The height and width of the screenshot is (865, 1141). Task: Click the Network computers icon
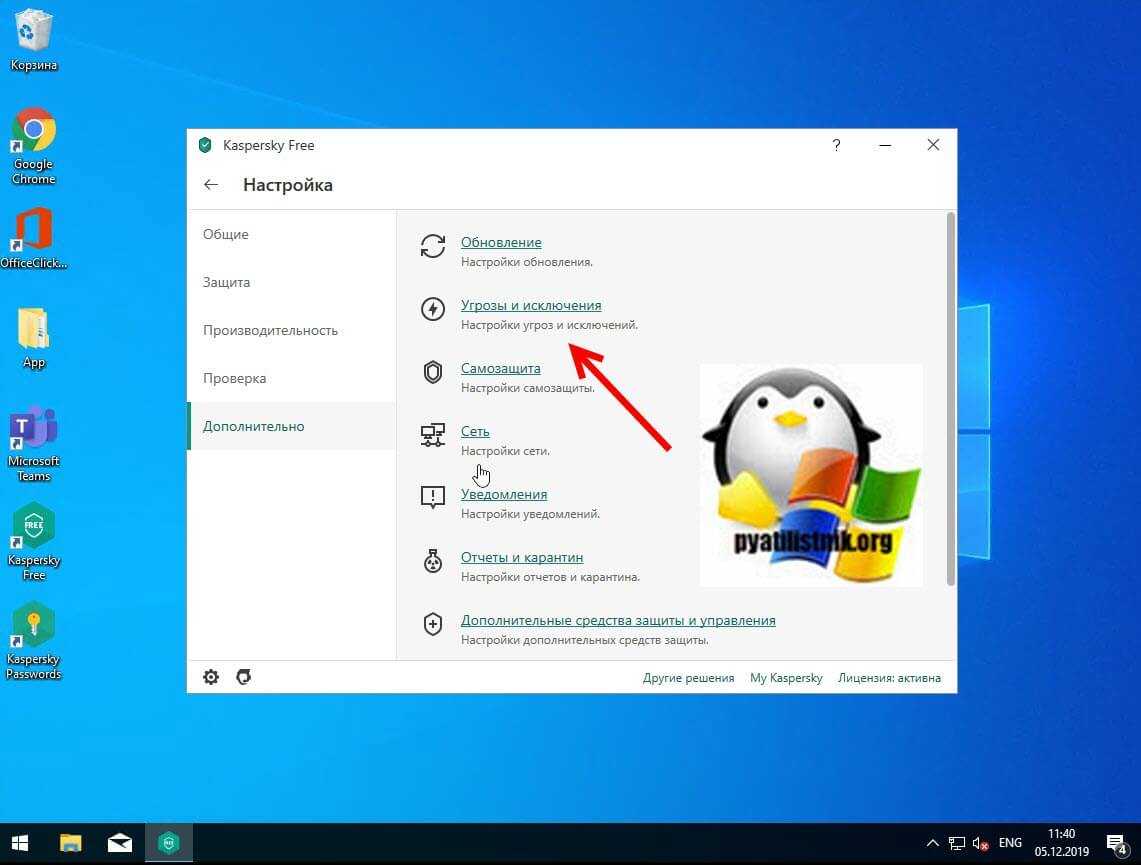432,435
